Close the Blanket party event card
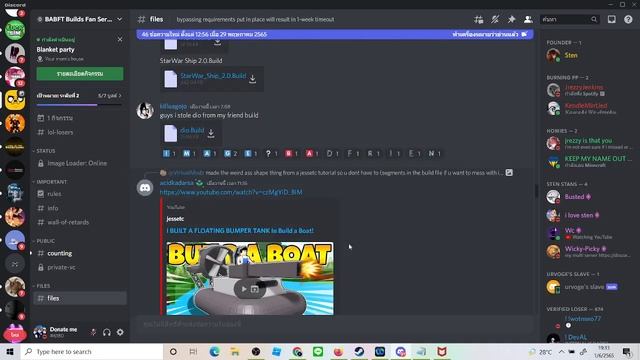This screenshot has width=640, height=360. tap(120, 40)
